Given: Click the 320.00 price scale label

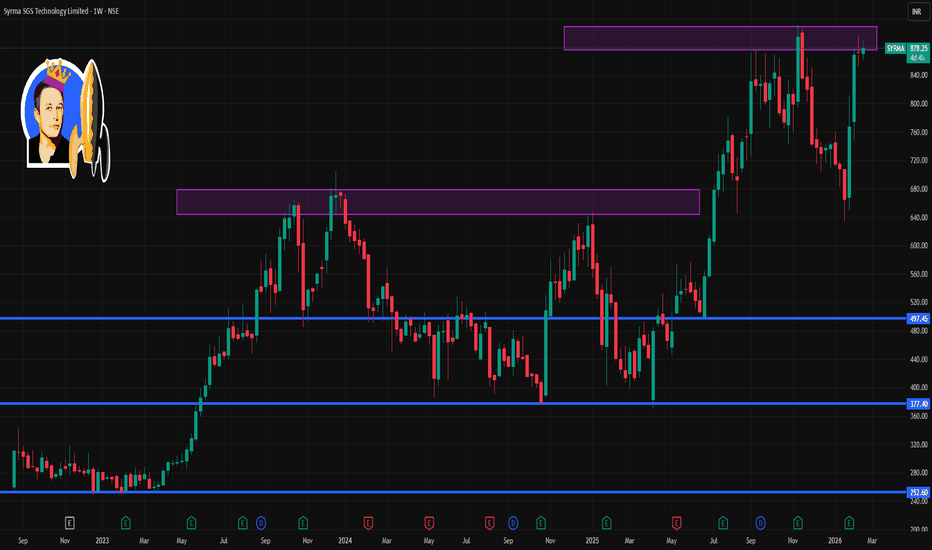Looking at the screenshot, I should point(918,444).
